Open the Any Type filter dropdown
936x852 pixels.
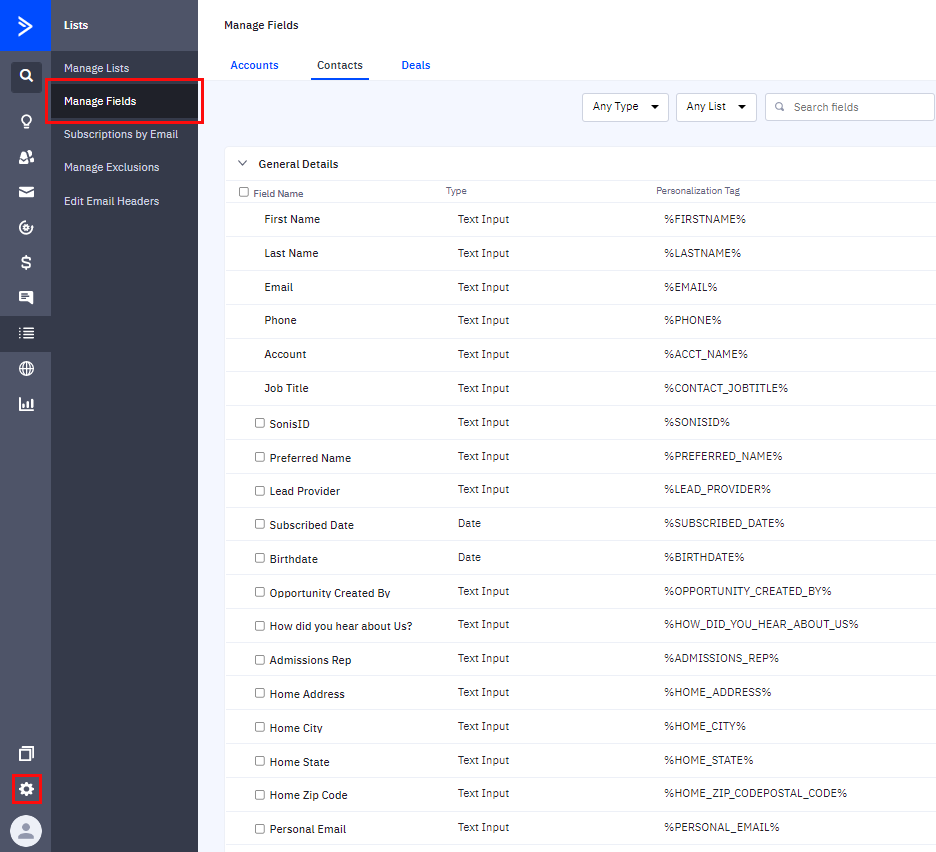click(625, 107)
